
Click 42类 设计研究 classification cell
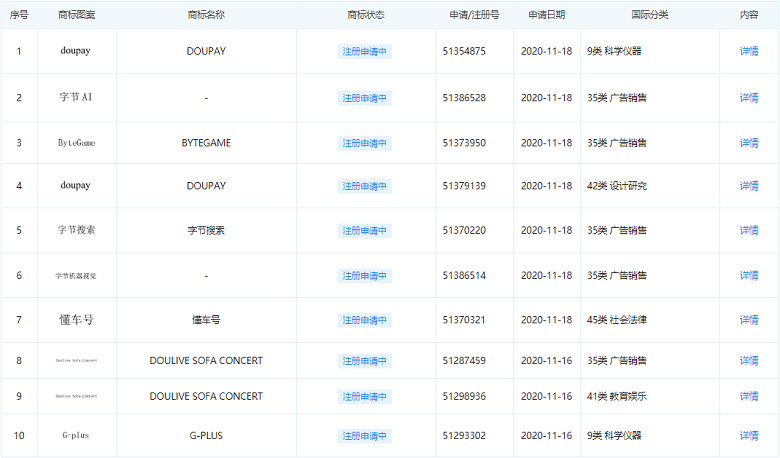click(617, 186)
